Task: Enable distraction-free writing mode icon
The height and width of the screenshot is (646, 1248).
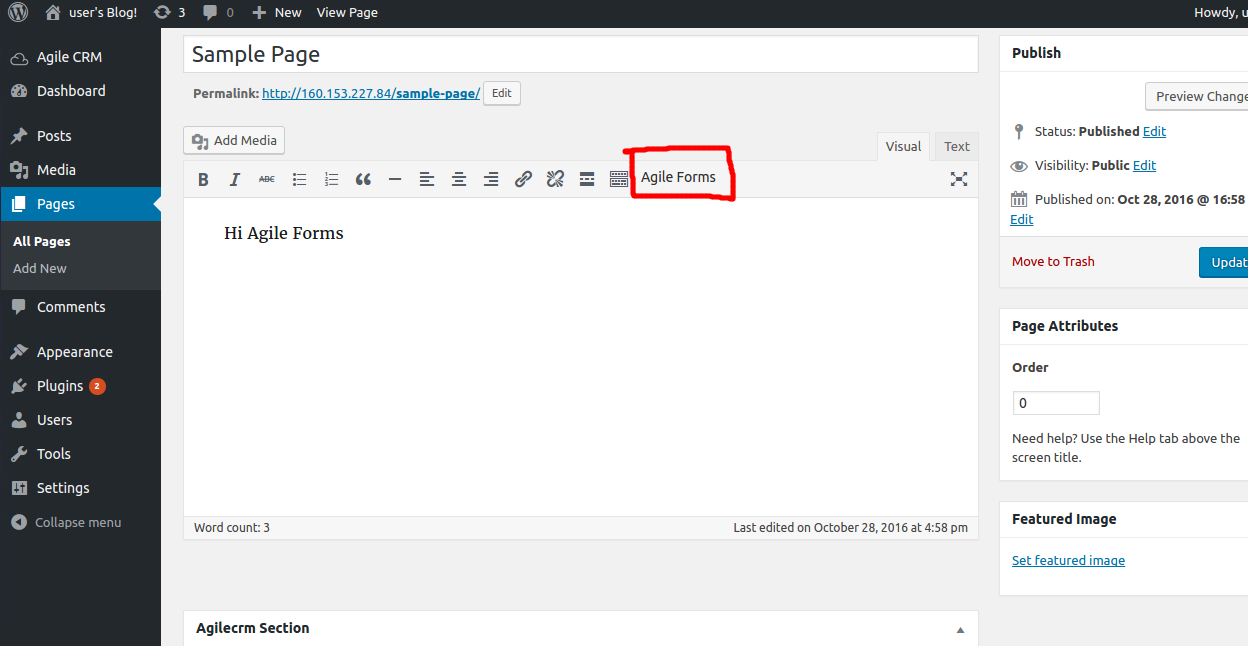Action: [959, 179]
